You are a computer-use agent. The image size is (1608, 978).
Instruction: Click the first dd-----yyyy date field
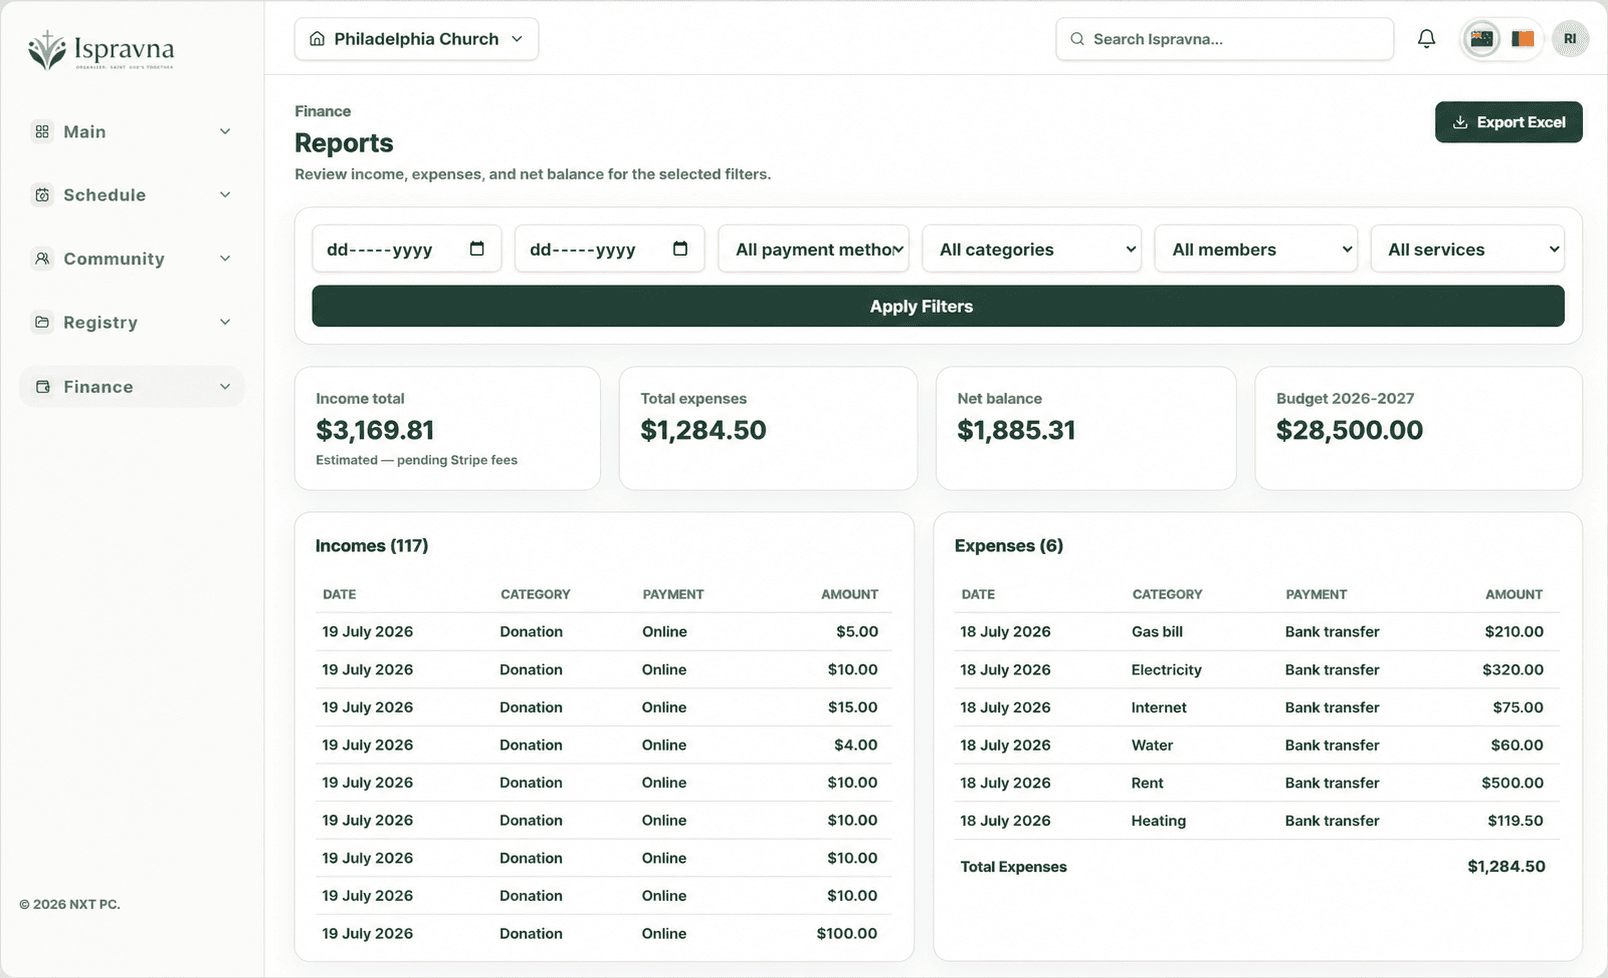[406, 249]
